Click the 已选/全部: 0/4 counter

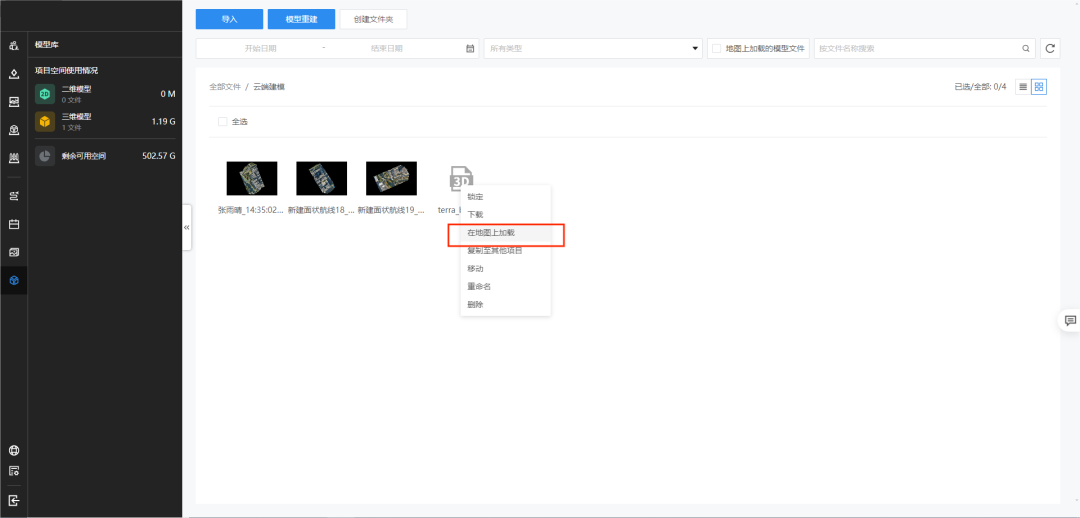[x=980, y=87]
